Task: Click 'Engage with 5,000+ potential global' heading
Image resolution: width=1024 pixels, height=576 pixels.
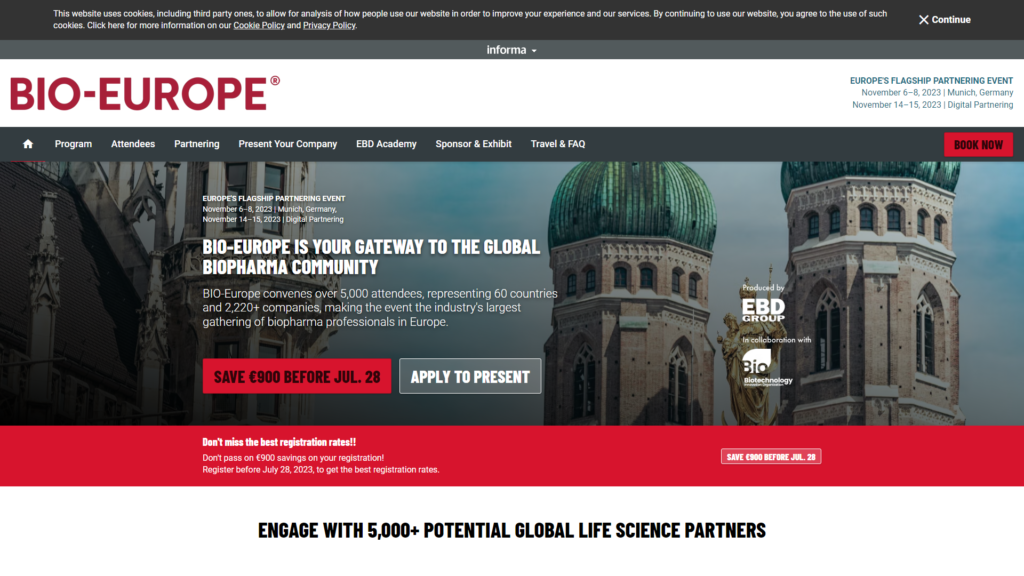Action: coord(511,530)
